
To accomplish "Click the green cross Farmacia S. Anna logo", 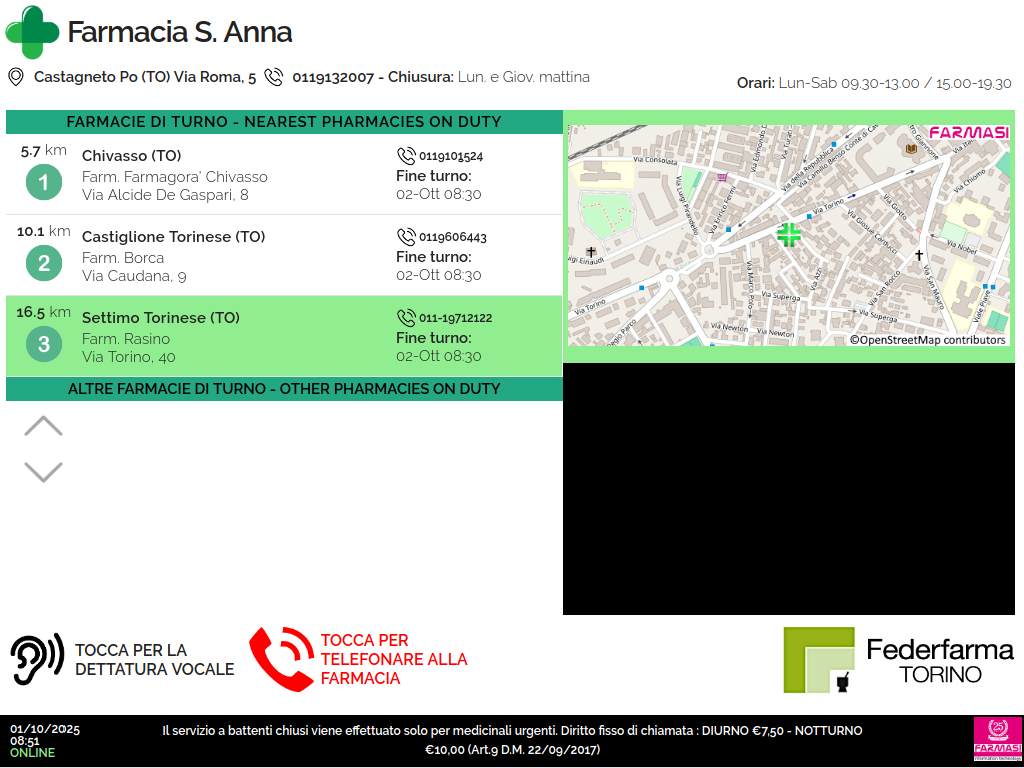I will (32, 32).
